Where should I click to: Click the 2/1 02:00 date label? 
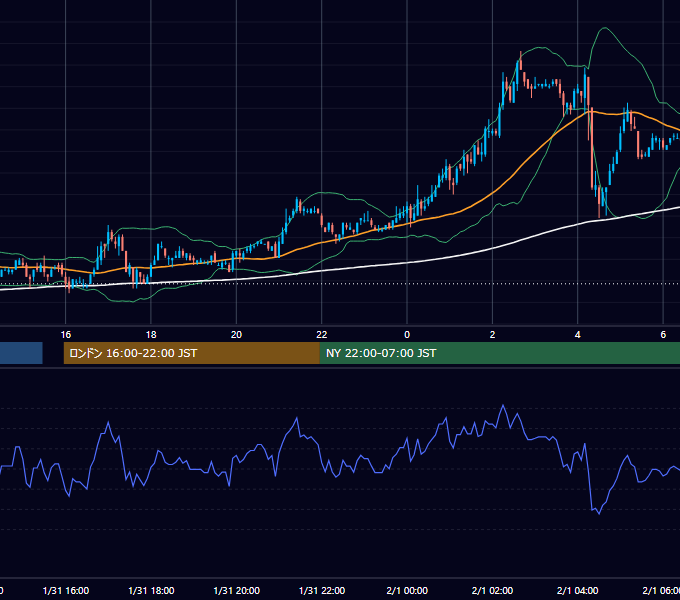[x=492, y=590]
